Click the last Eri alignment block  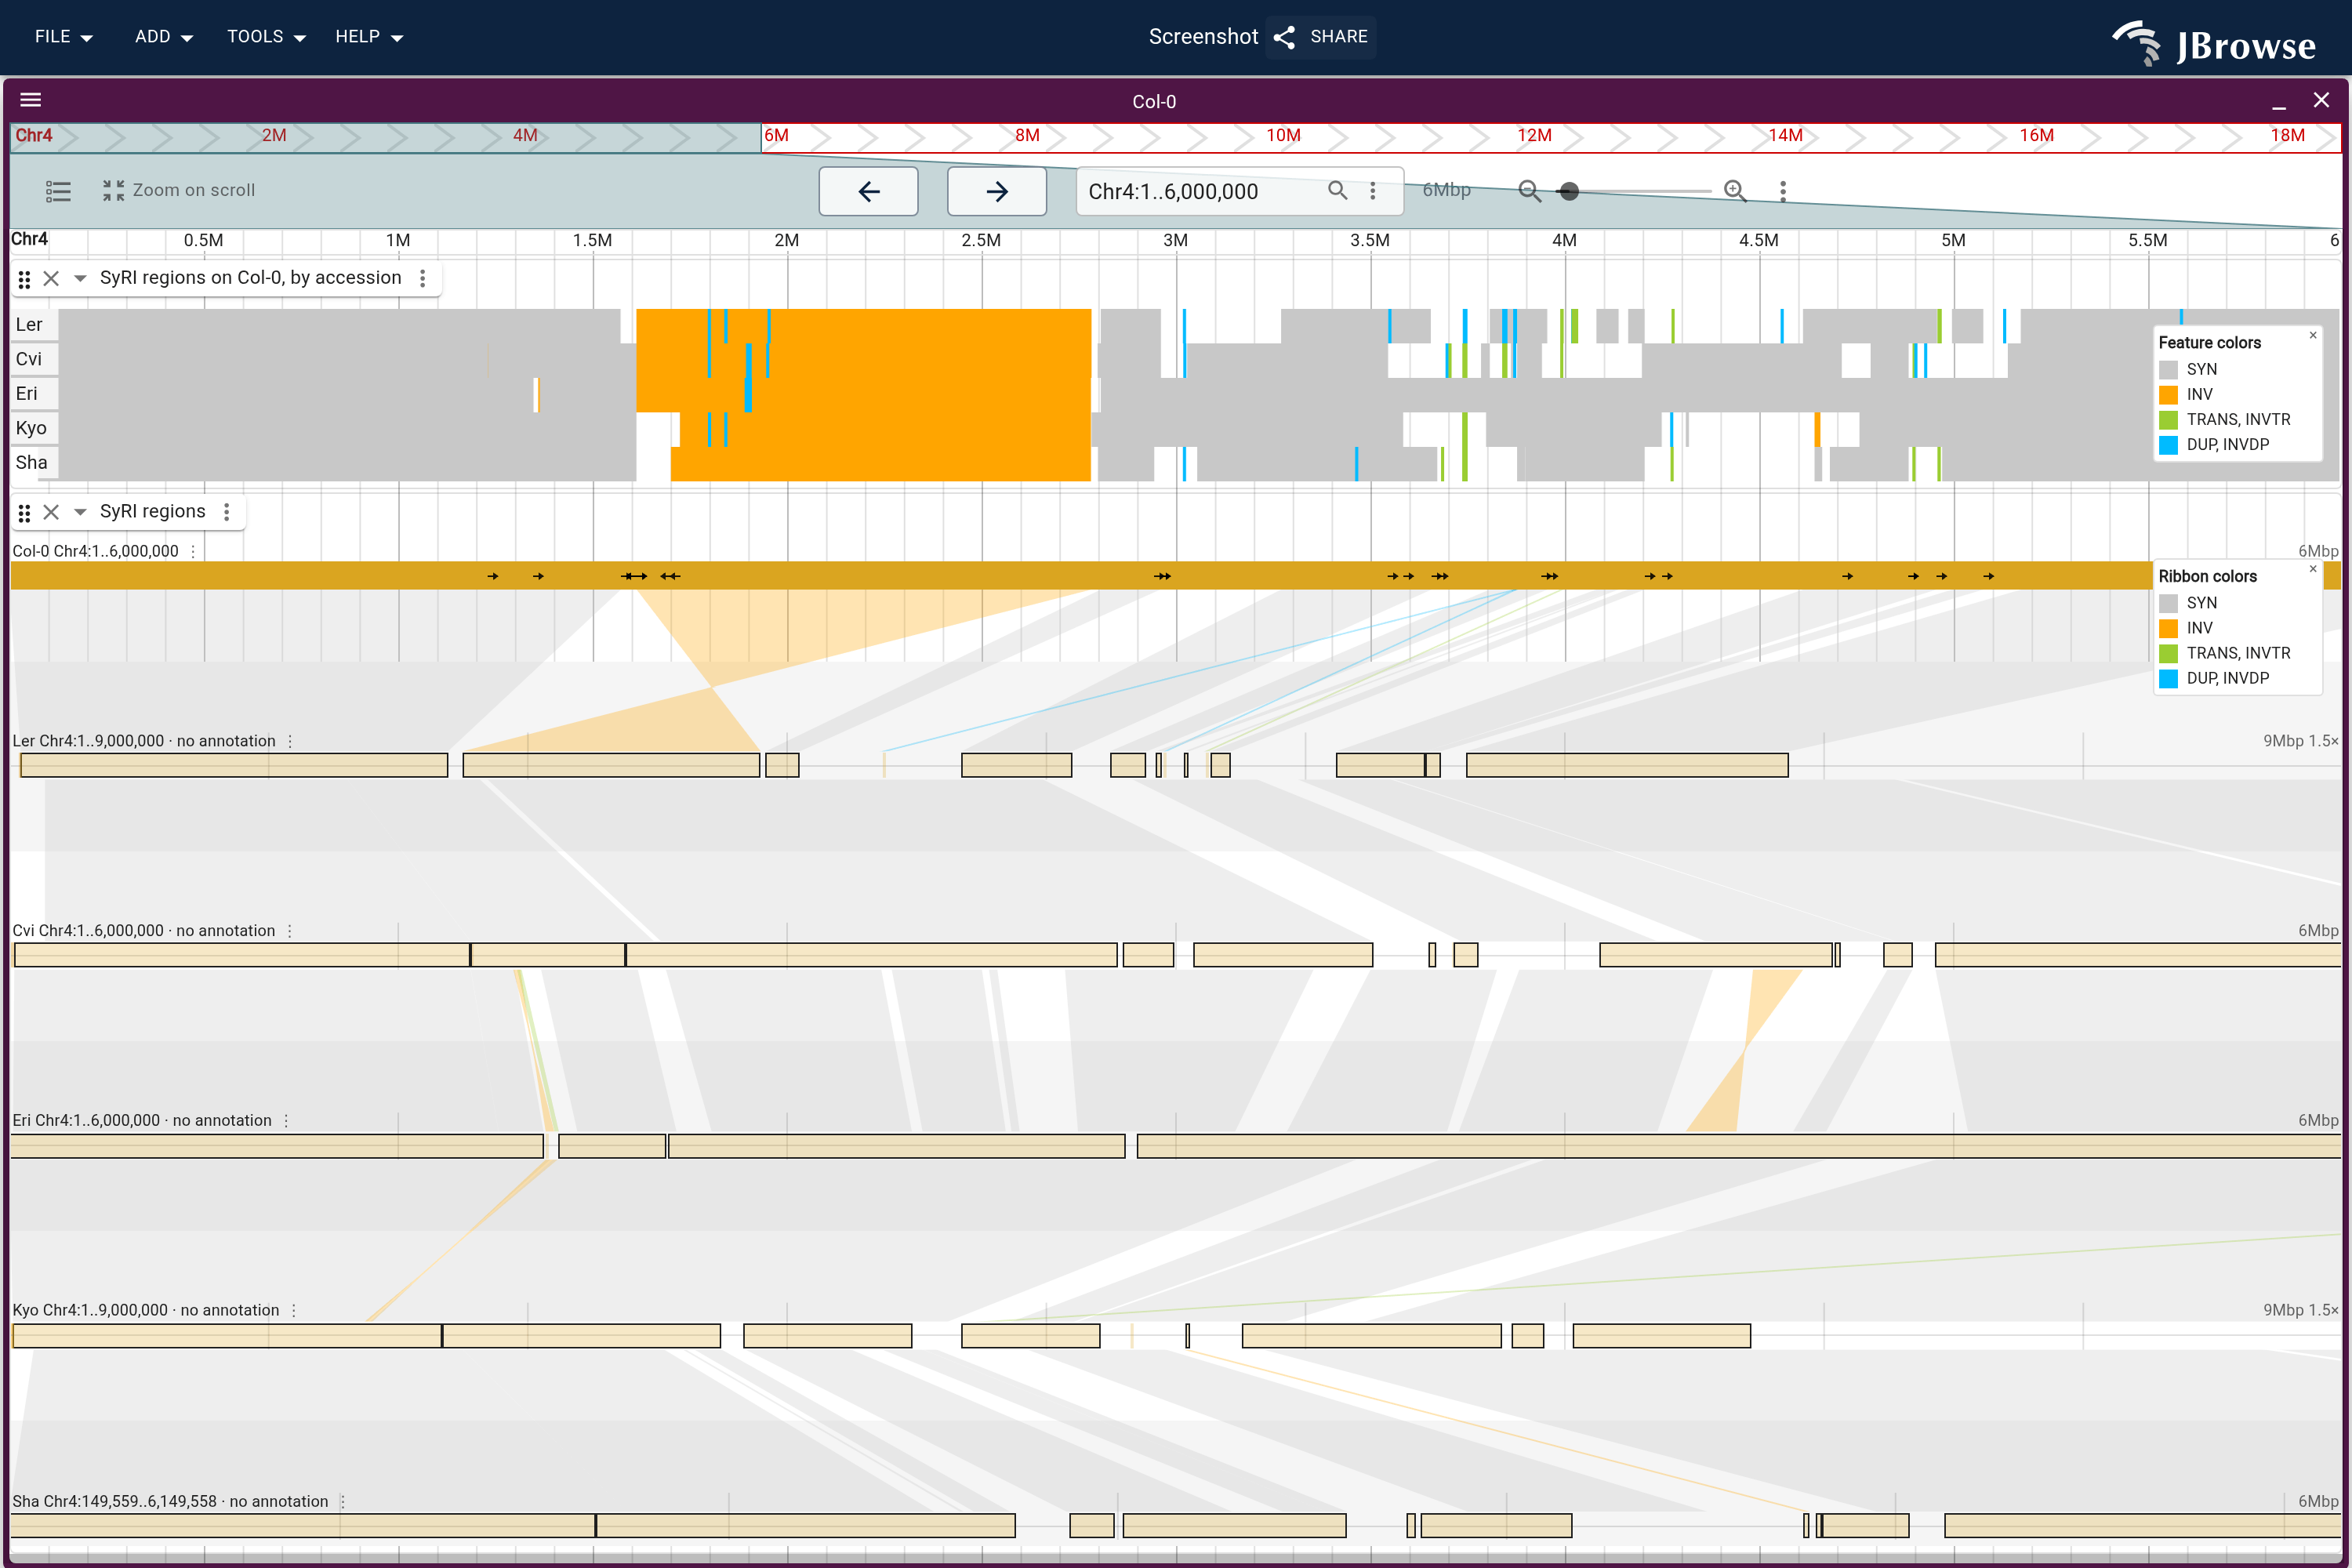pos(1739,1146)
